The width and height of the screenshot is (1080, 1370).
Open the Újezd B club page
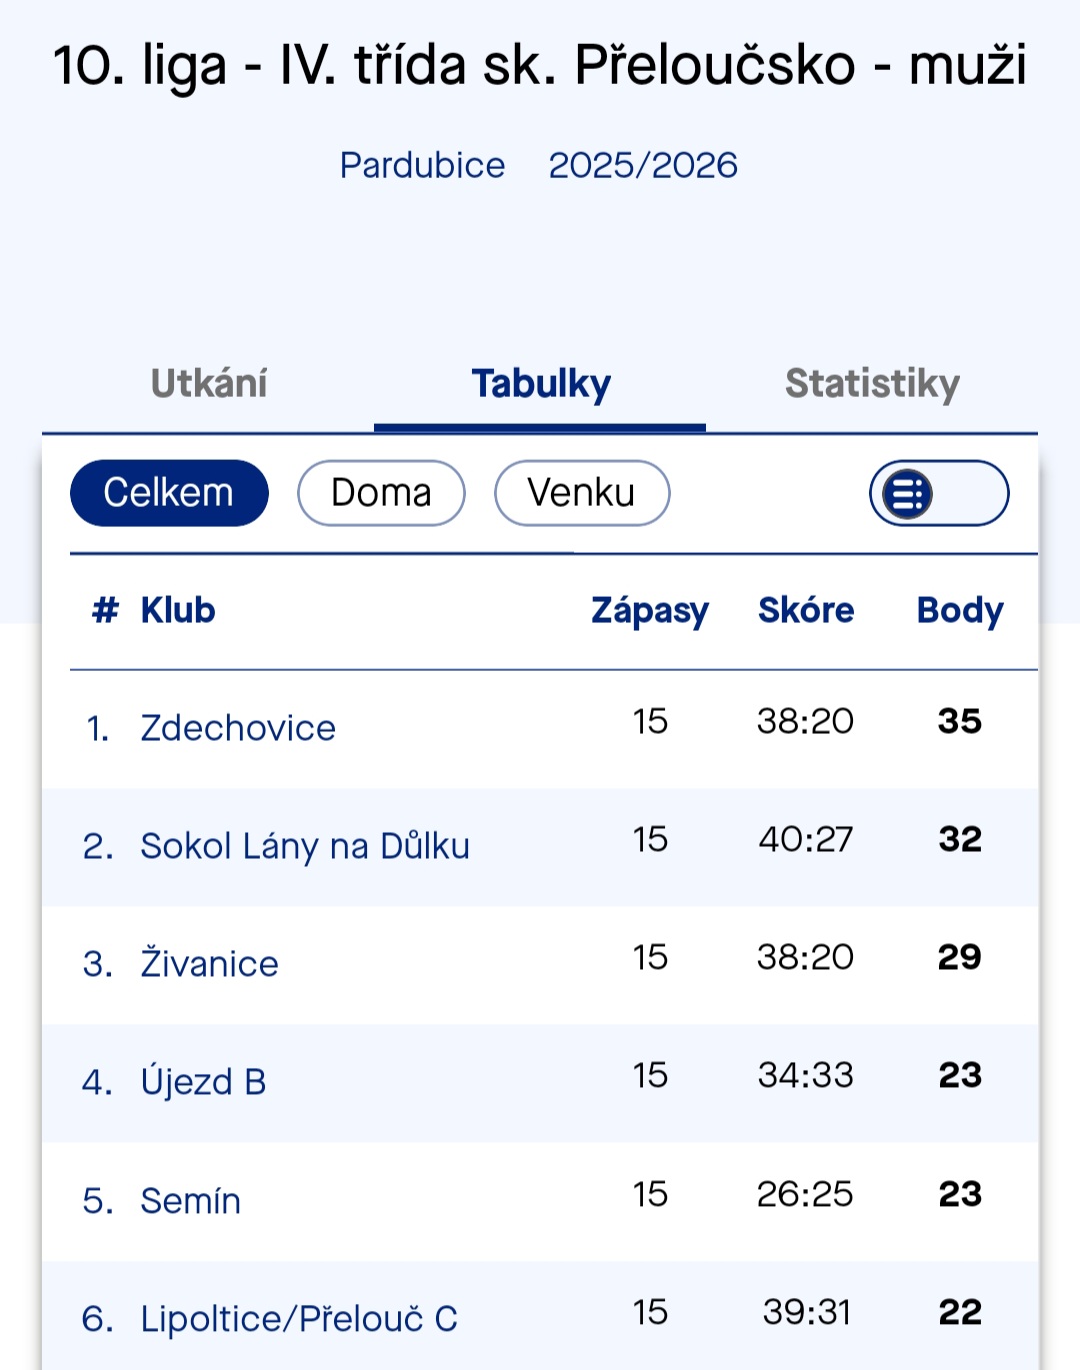203,1082
